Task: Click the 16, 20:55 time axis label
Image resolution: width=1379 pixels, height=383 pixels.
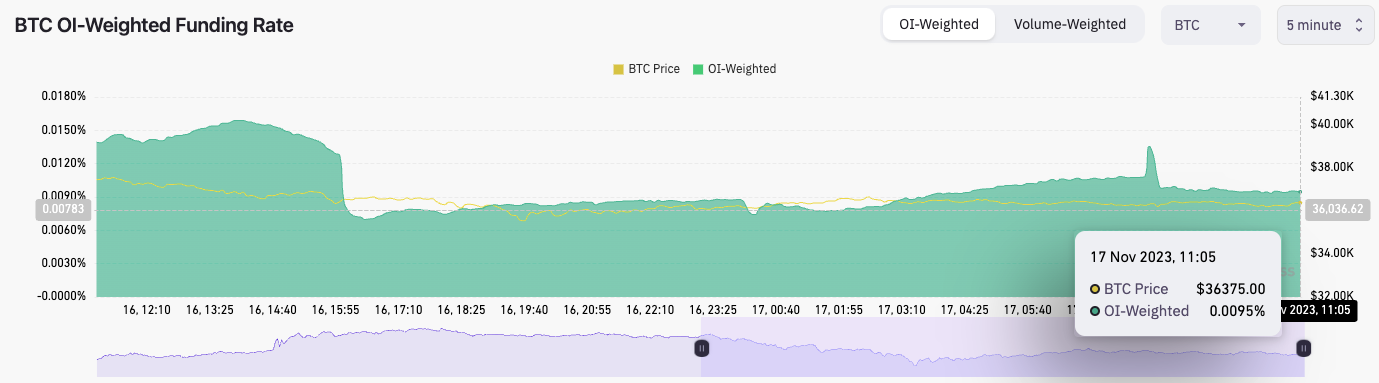Action: pos(588,310)
